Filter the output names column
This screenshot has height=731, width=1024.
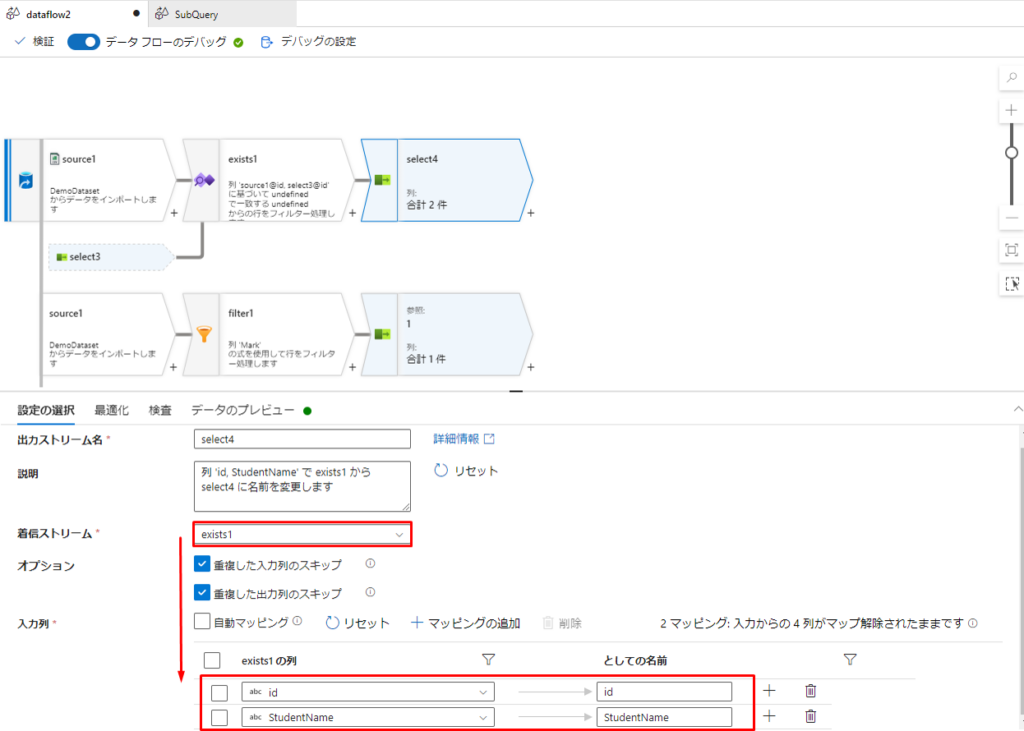pyautogui.click(x=850, y=660)
